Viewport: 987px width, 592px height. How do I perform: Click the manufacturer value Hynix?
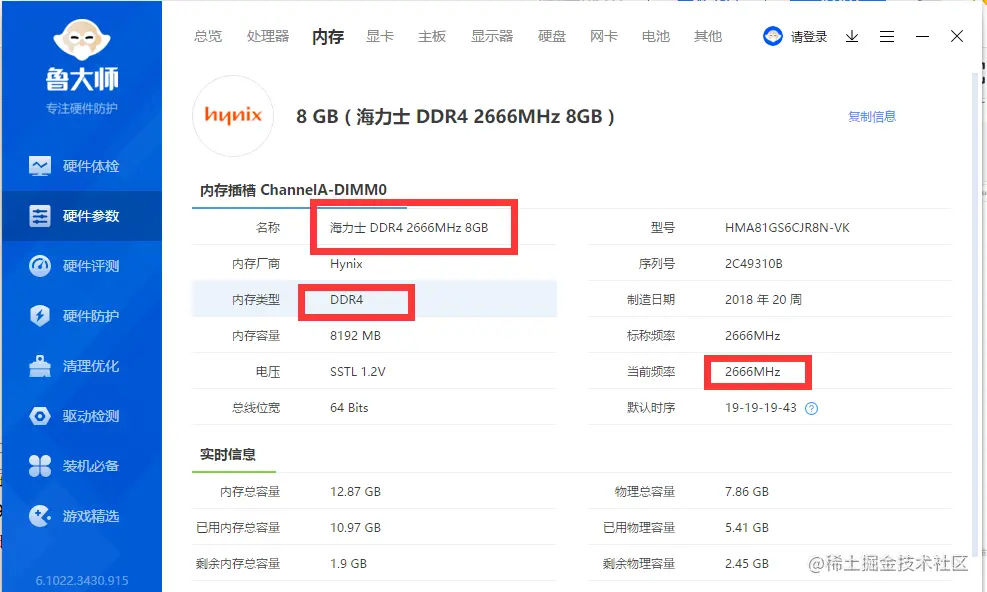(x=346, y=264)
